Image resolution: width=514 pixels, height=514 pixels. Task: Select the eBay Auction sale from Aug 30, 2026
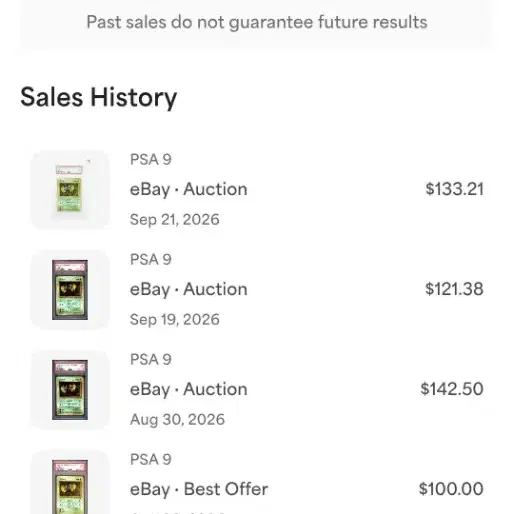(x=257, y=389)
